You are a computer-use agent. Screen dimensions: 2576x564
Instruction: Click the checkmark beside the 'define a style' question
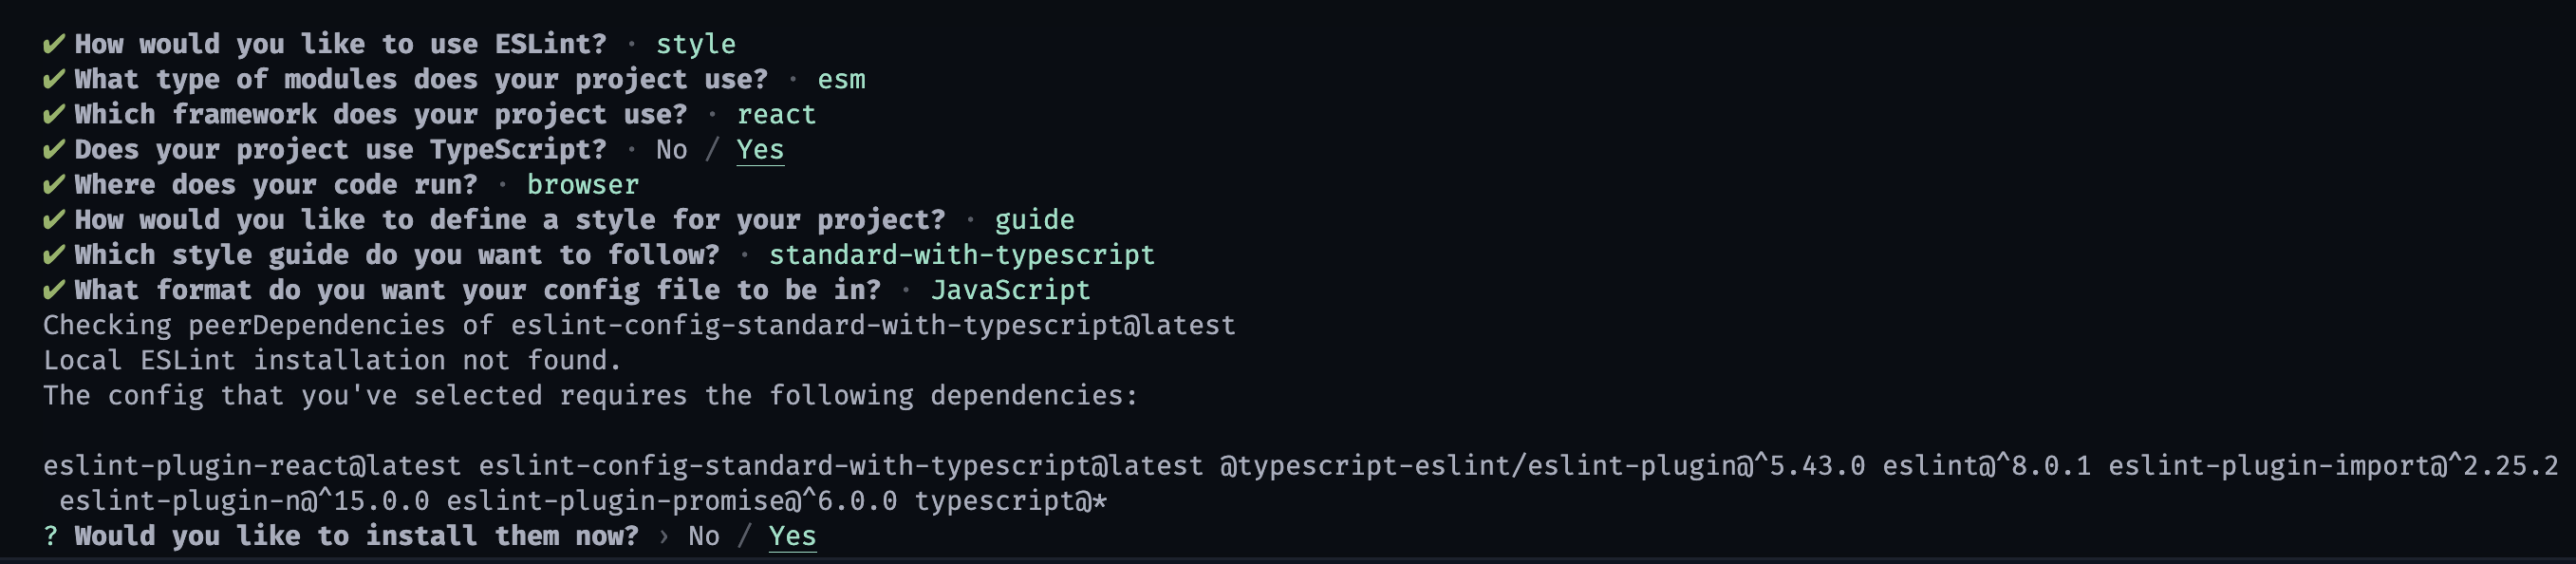pyautogui.click(x=54, y=219)
